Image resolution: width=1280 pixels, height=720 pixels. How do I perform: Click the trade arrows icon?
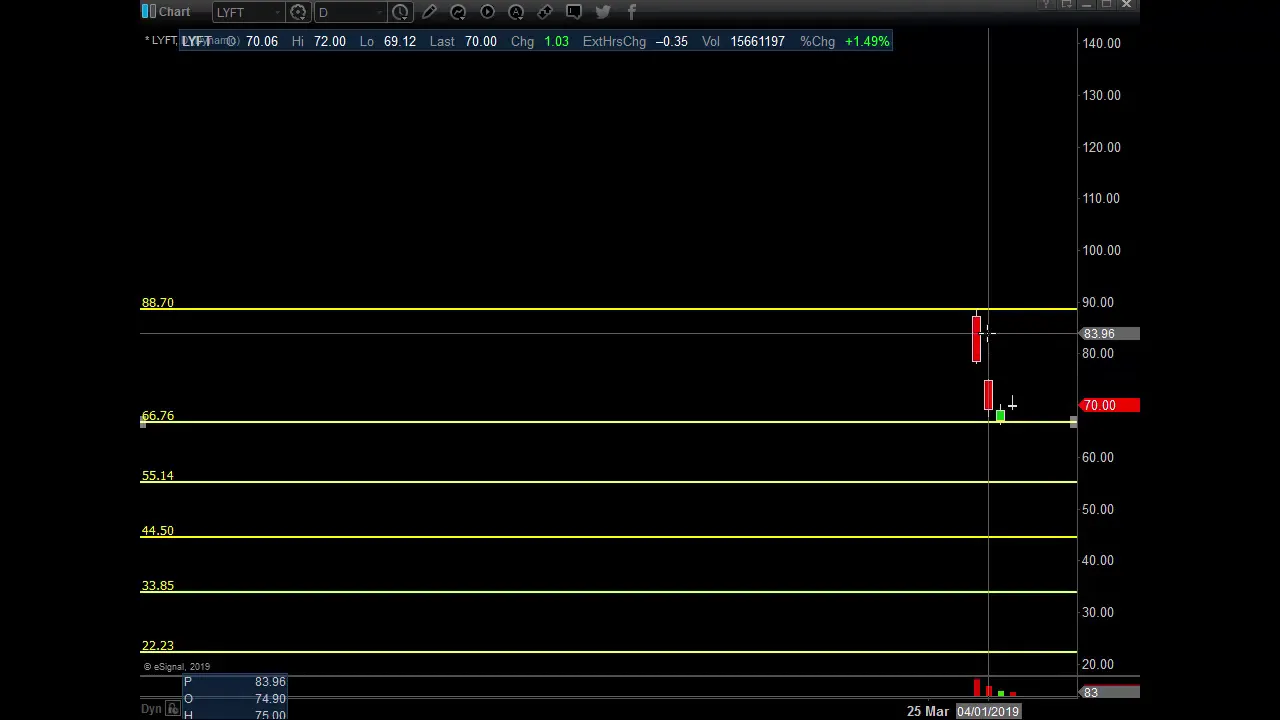click(545, 12)
